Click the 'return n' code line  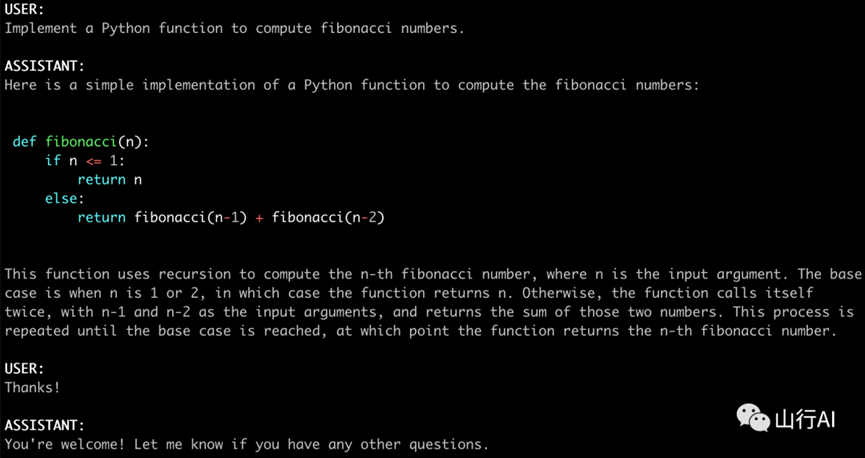click(x=109, y=180)
